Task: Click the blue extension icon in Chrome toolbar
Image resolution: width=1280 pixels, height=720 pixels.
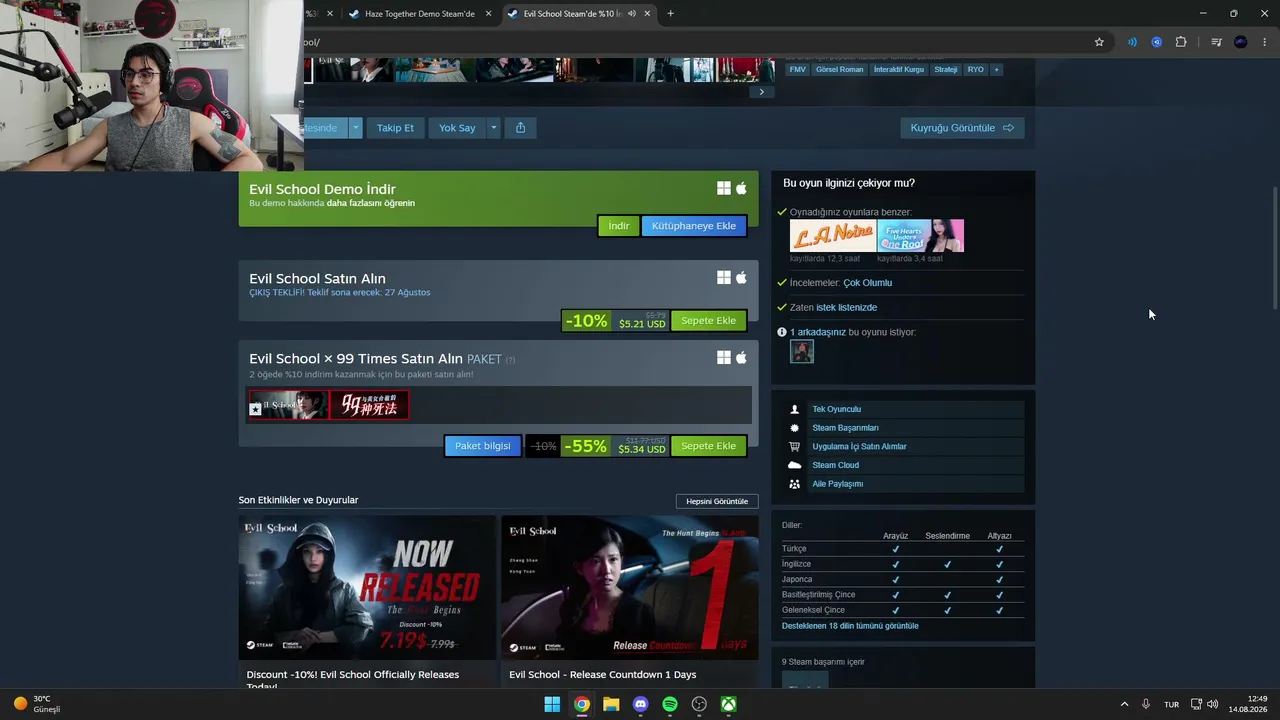Action: [x=1156, y=42]
